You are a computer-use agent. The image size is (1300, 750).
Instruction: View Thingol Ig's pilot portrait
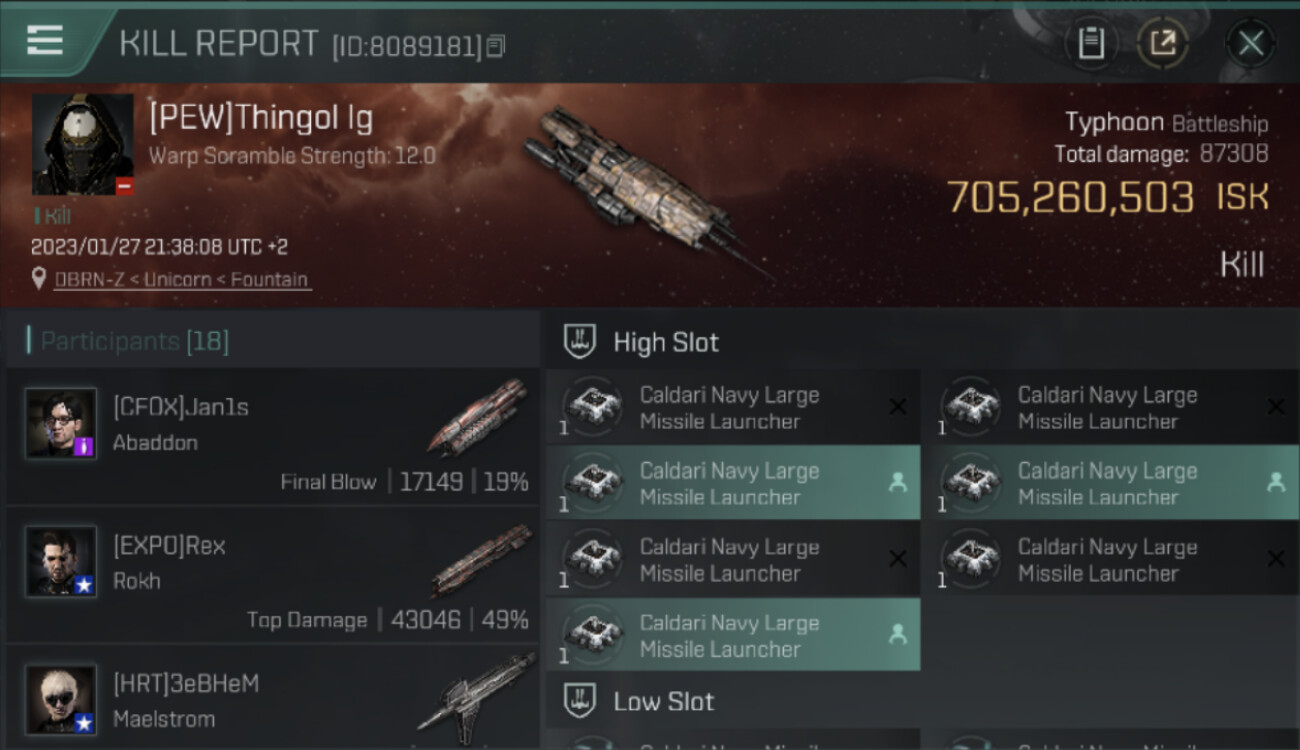pos(83,145)
